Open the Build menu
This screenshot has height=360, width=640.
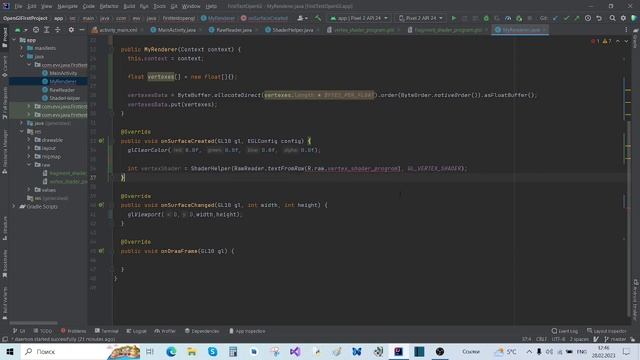pos(129,6)
